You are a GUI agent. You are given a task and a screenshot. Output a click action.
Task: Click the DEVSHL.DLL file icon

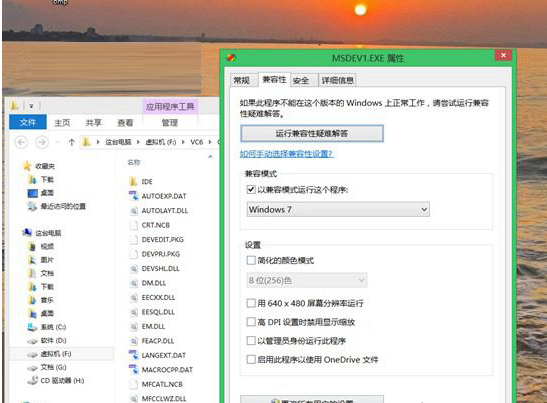(x=134, y=268)
